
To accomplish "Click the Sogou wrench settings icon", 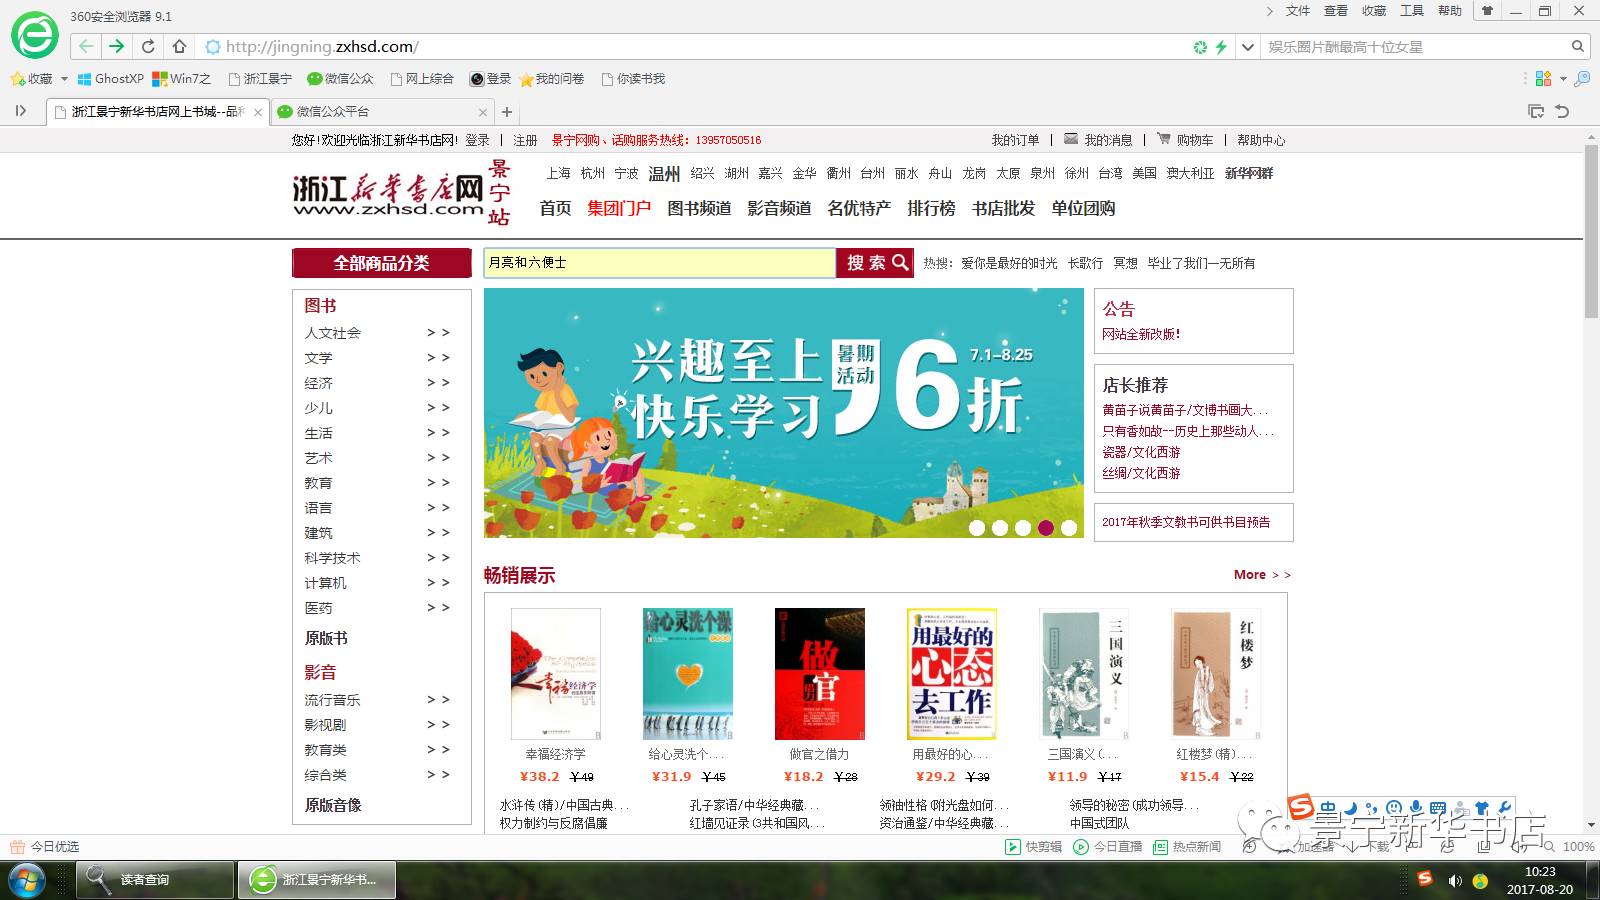I will coord(1503,808).
